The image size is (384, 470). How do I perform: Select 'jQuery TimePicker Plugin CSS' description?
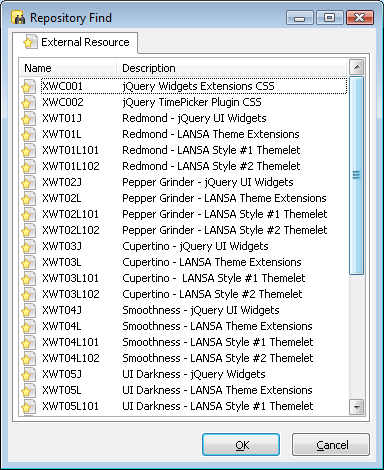coord(192,102)
